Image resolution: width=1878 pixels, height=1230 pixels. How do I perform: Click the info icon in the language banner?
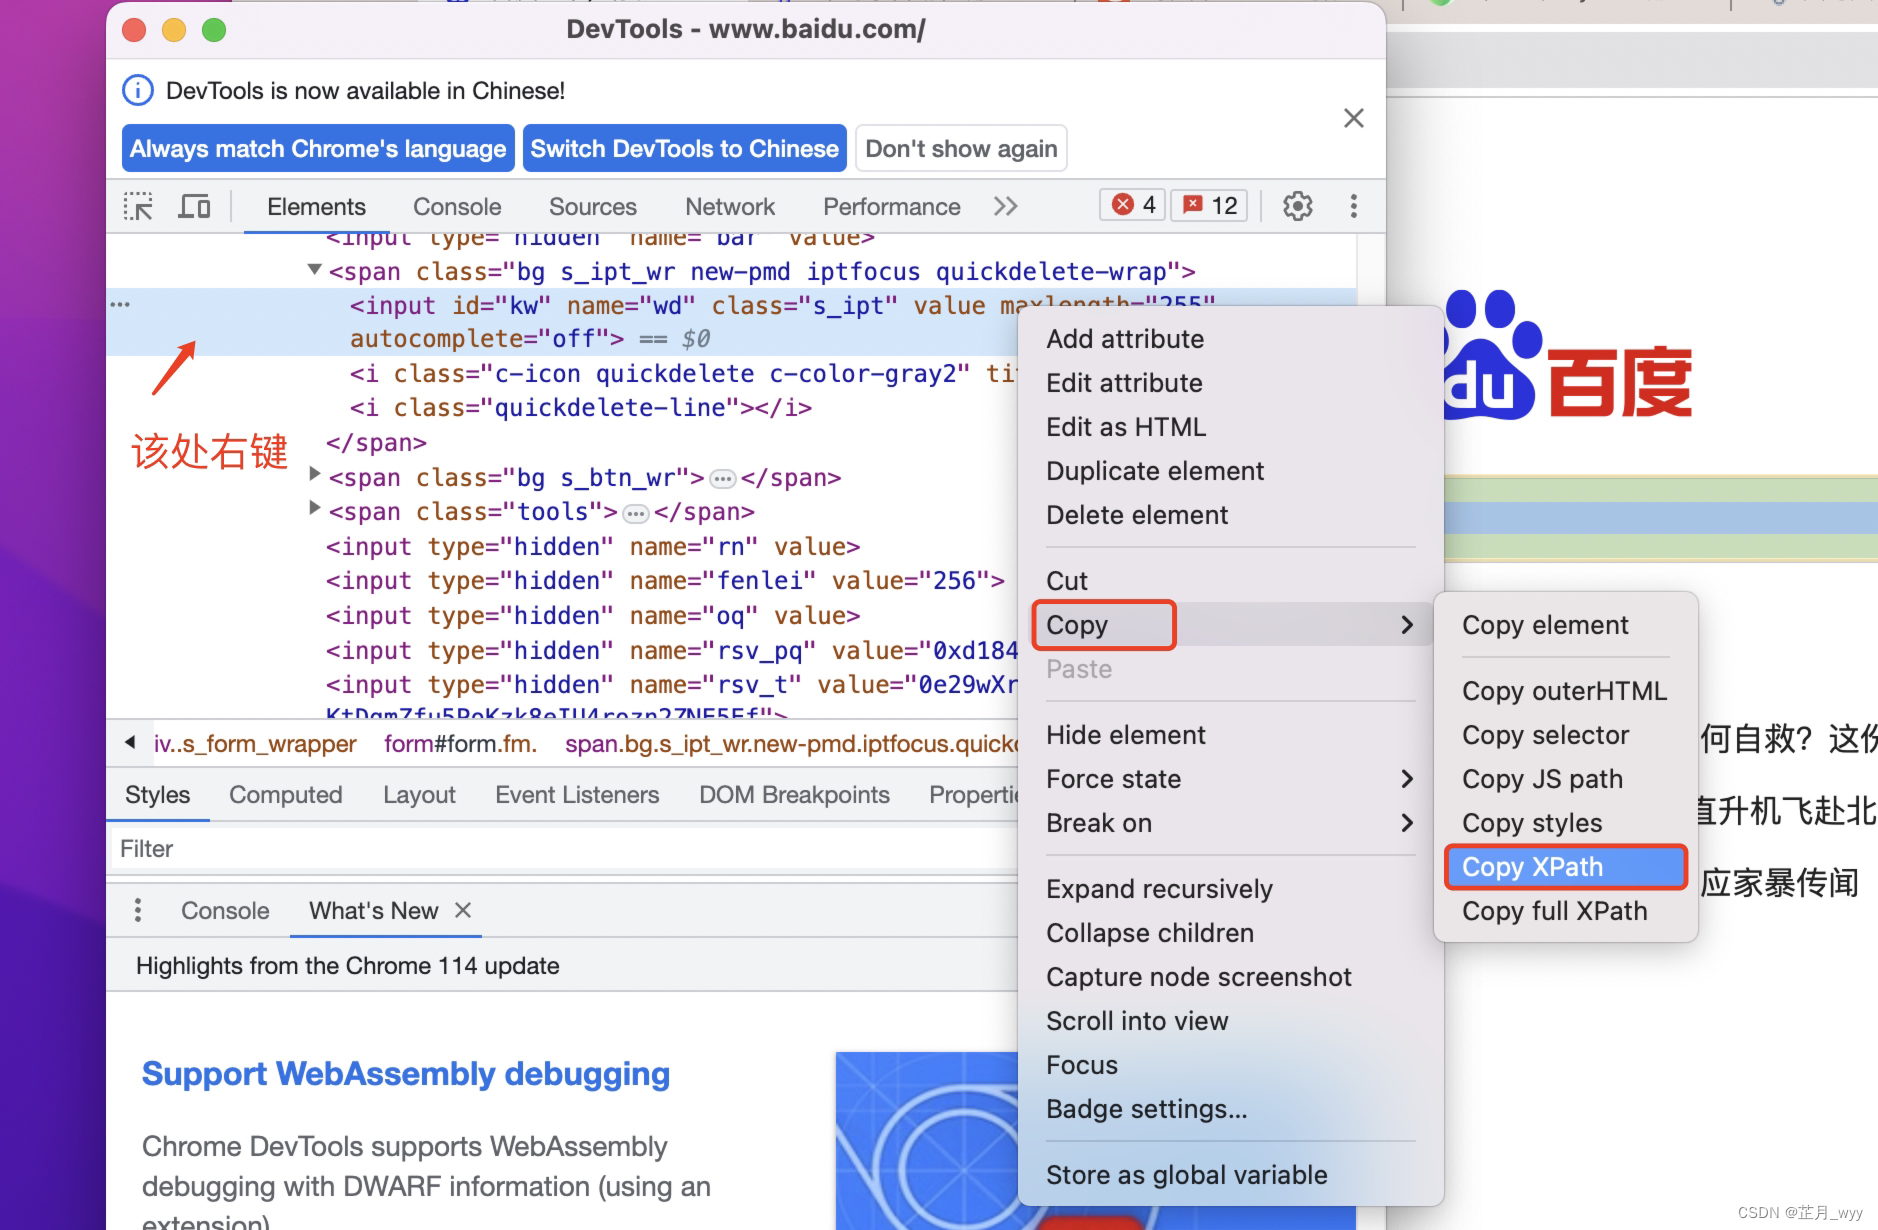click(x=138, y=91)
